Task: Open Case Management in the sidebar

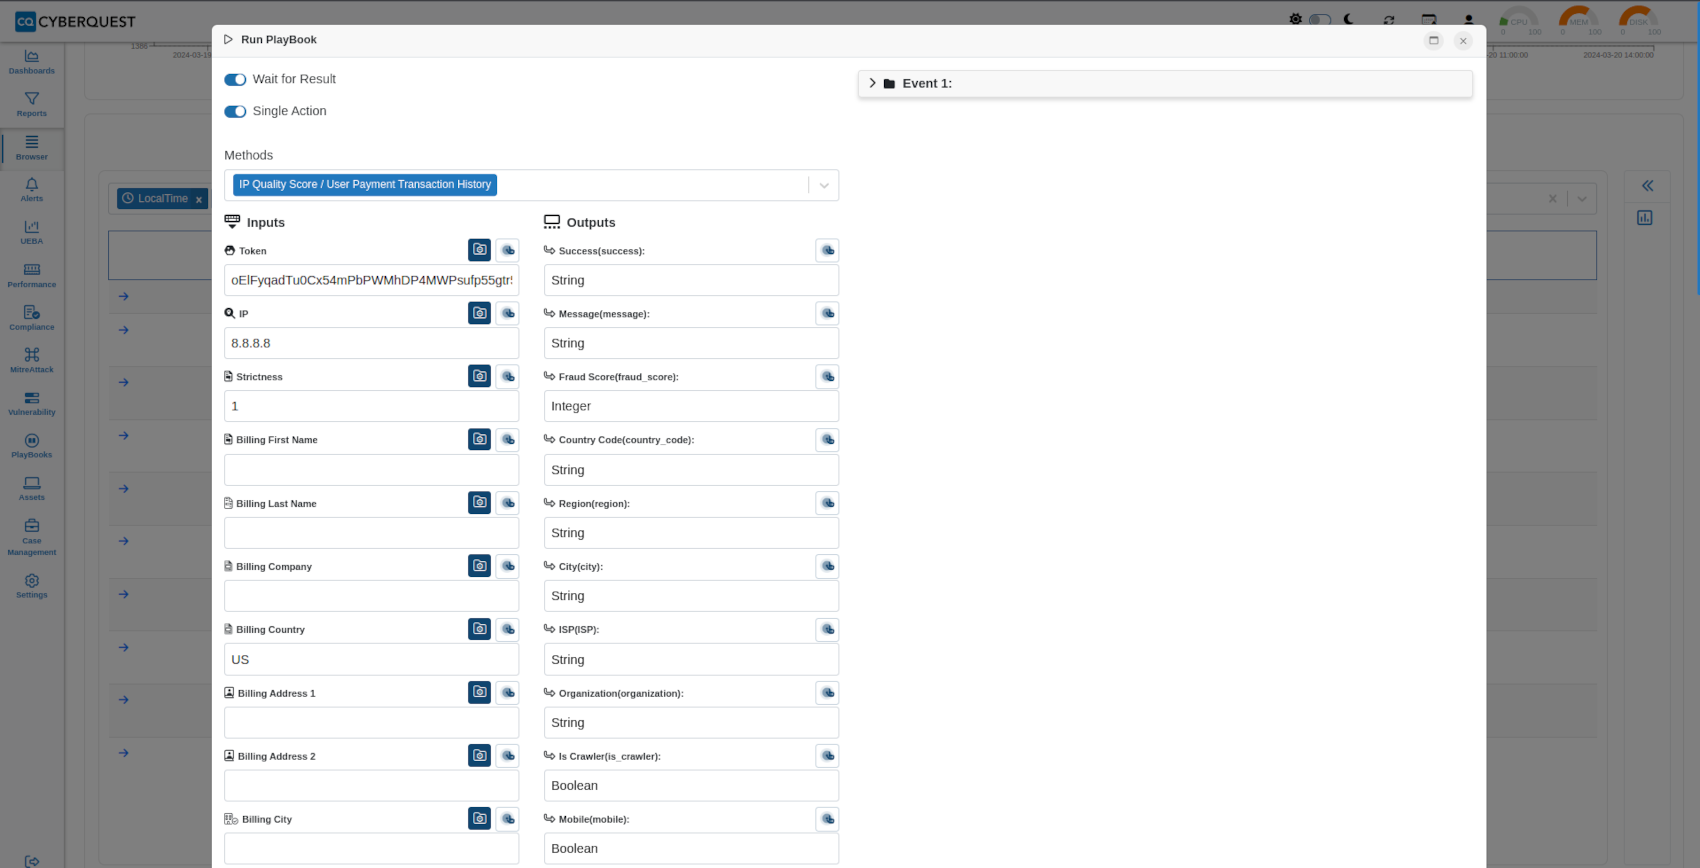Action: click(x=32, y=537)
